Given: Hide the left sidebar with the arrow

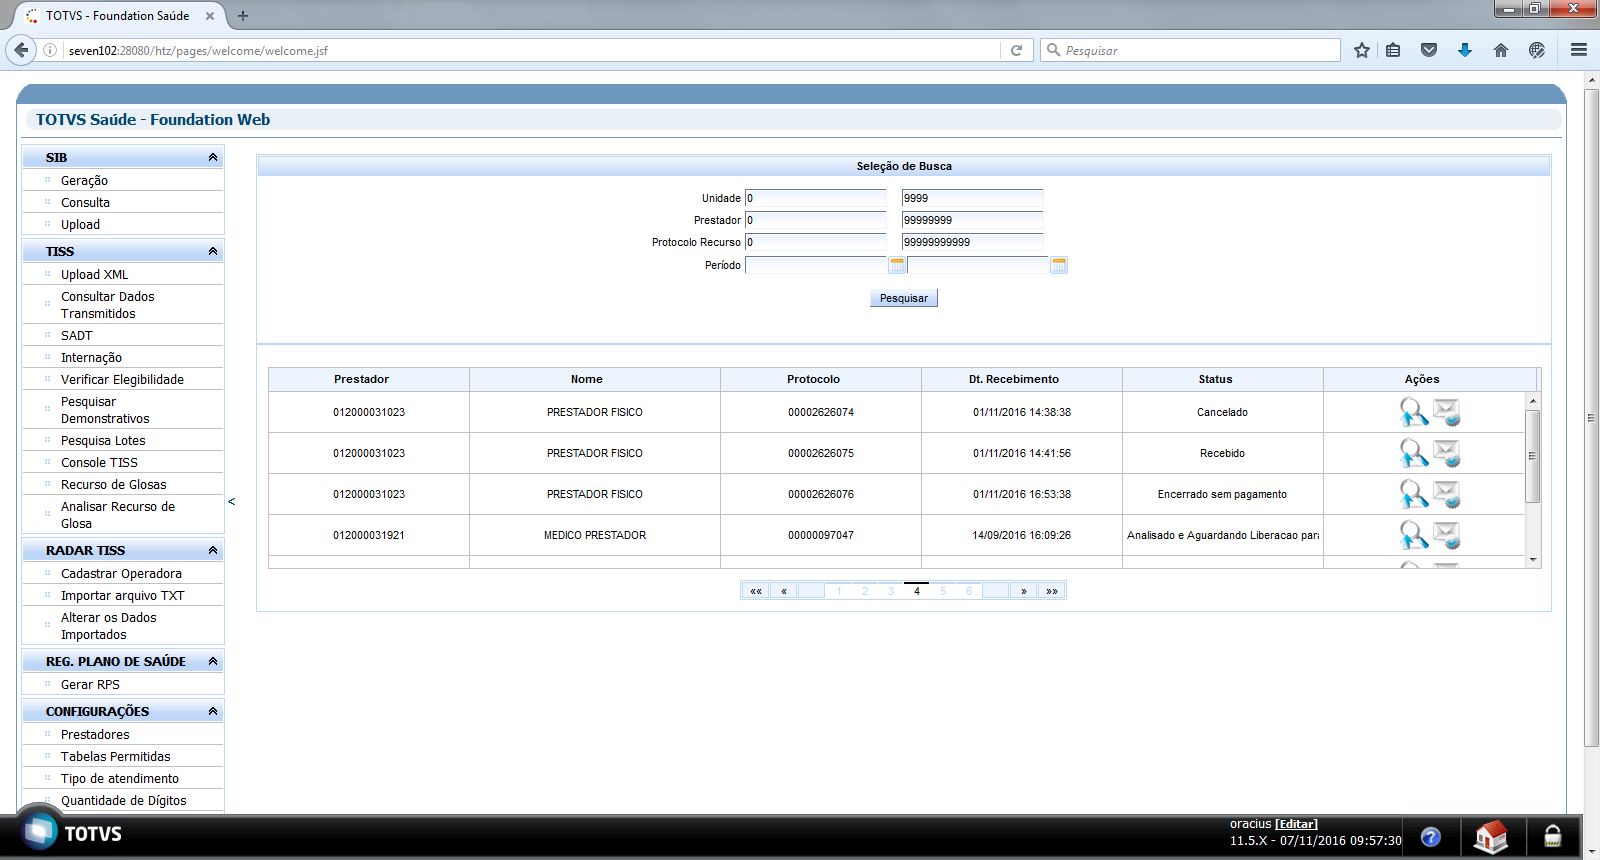Looking at the screenshot, I should click(231, 502).
